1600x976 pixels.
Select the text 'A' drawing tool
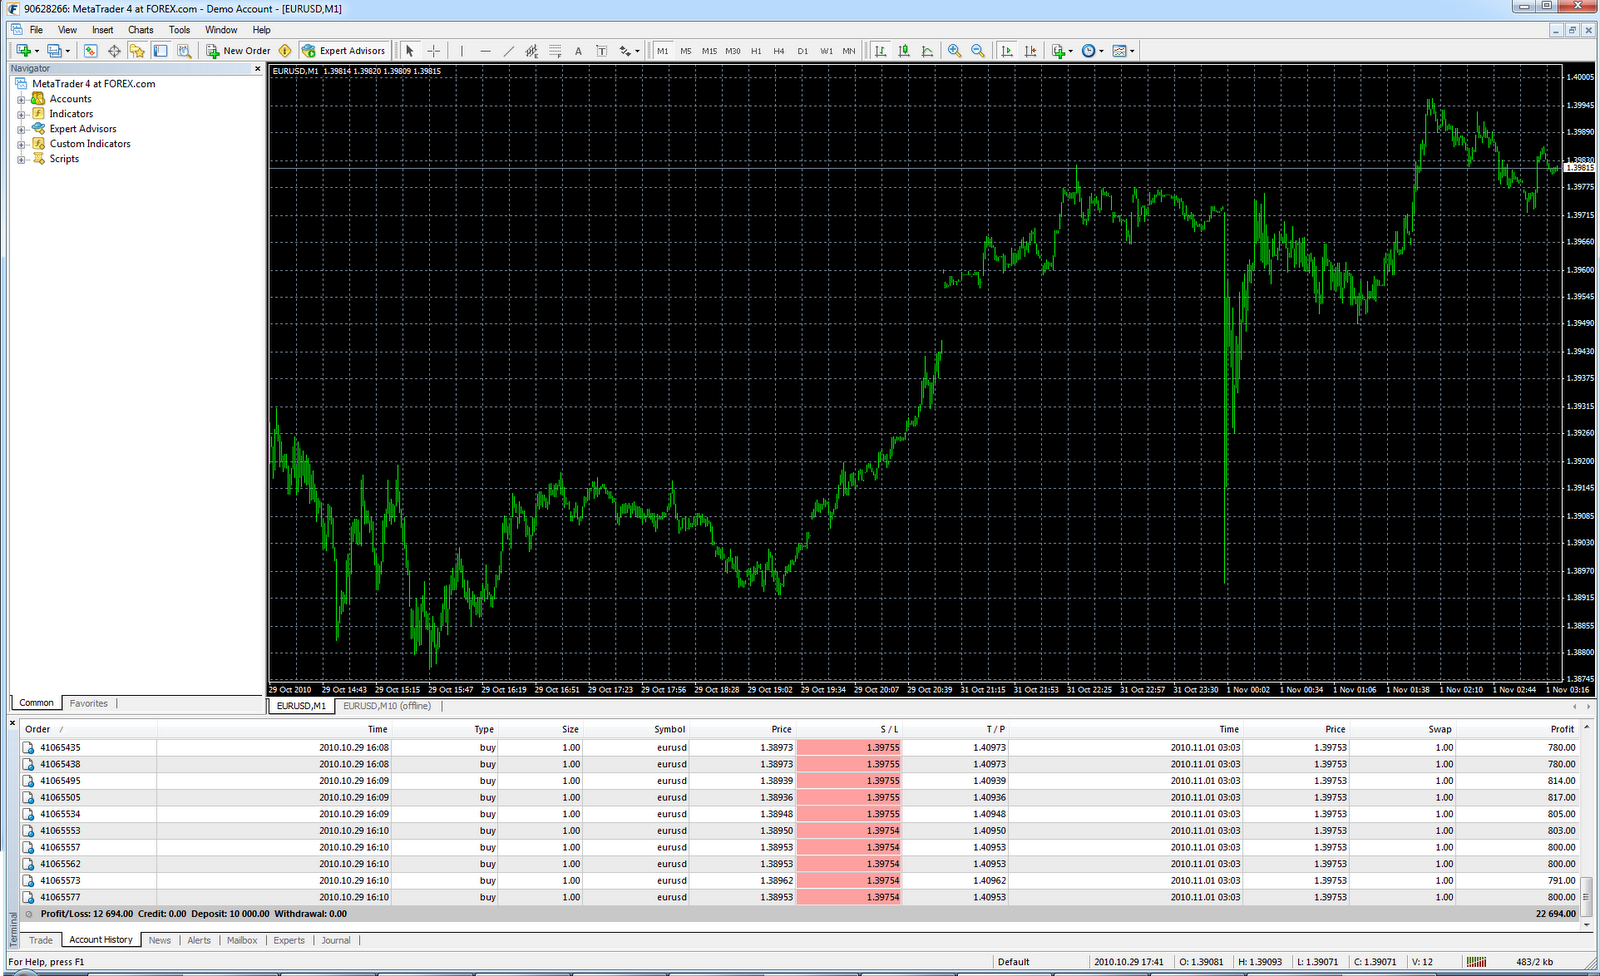(x=578, y=51)
